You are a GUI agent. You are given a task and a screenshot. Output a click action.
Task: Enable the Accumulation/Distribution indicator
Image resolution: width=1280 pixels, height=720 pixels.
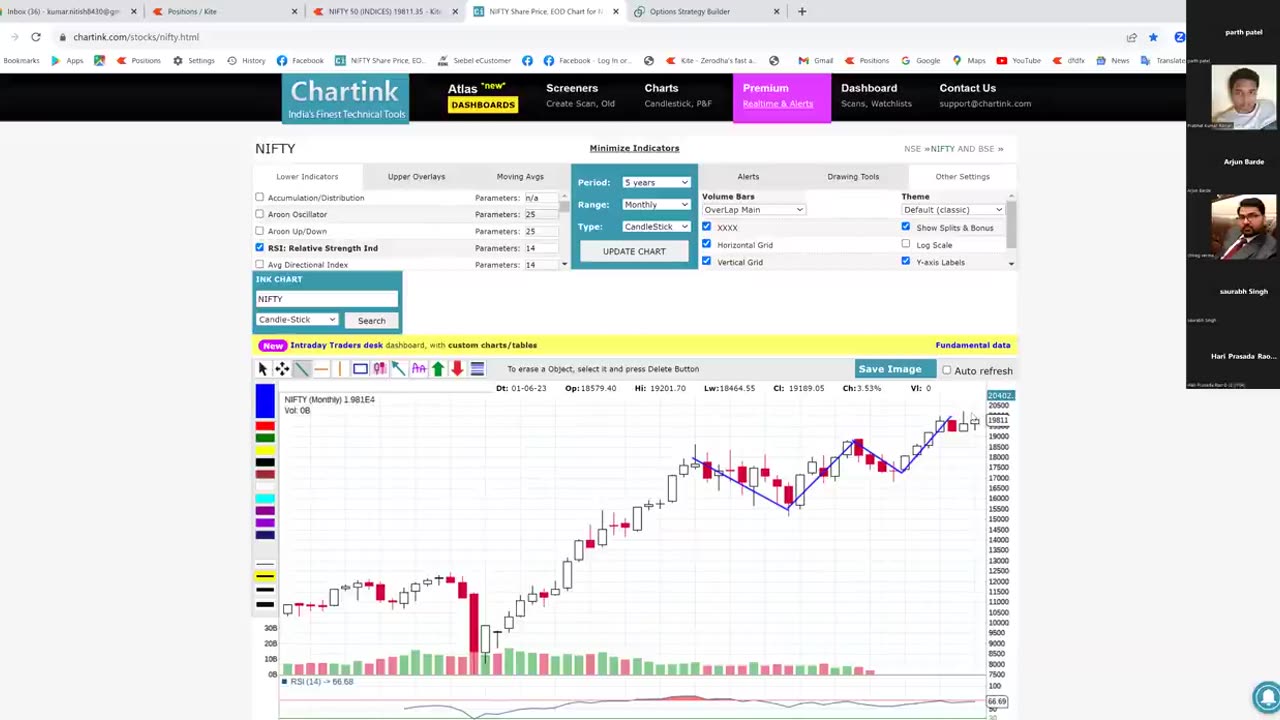coord(260,197)
